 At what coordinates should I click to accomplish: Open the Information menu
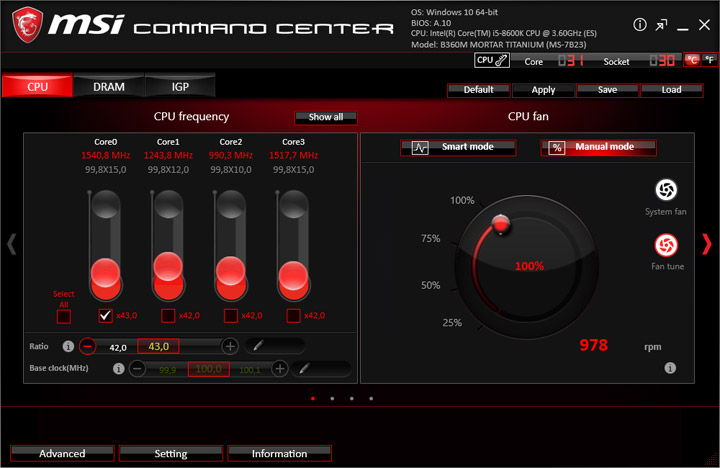pyautogui.click(x=279, y=453)
